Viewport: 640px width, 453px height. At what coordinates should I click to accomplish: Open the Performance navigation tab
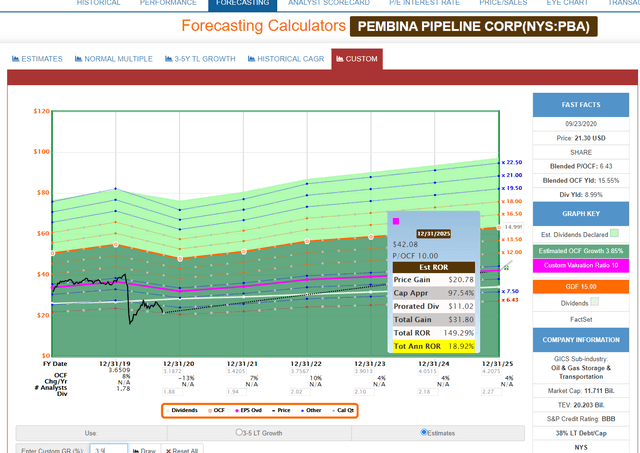[168, 3]
